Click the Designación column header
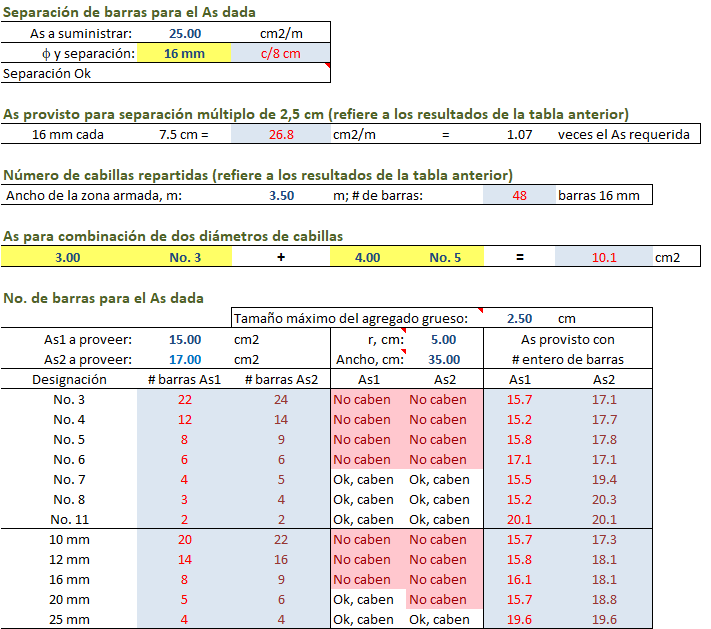Image resolution: width=711 pixels, height=629 pixels. pyautogui.click(x=69, y=380)
